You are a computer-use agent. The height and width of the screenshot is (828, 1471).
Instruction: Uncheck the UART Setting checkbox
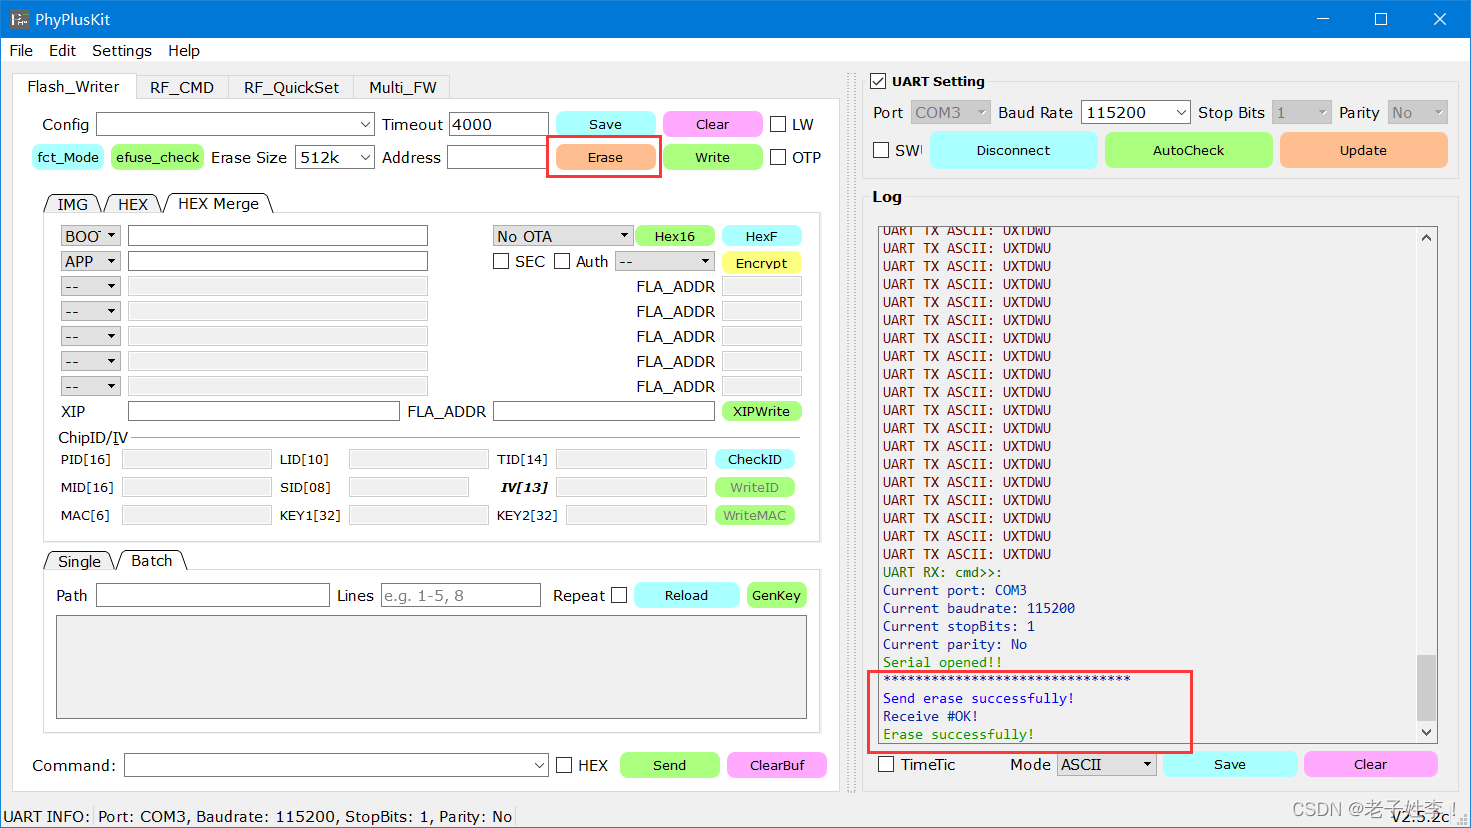click(x=878, y=81)
